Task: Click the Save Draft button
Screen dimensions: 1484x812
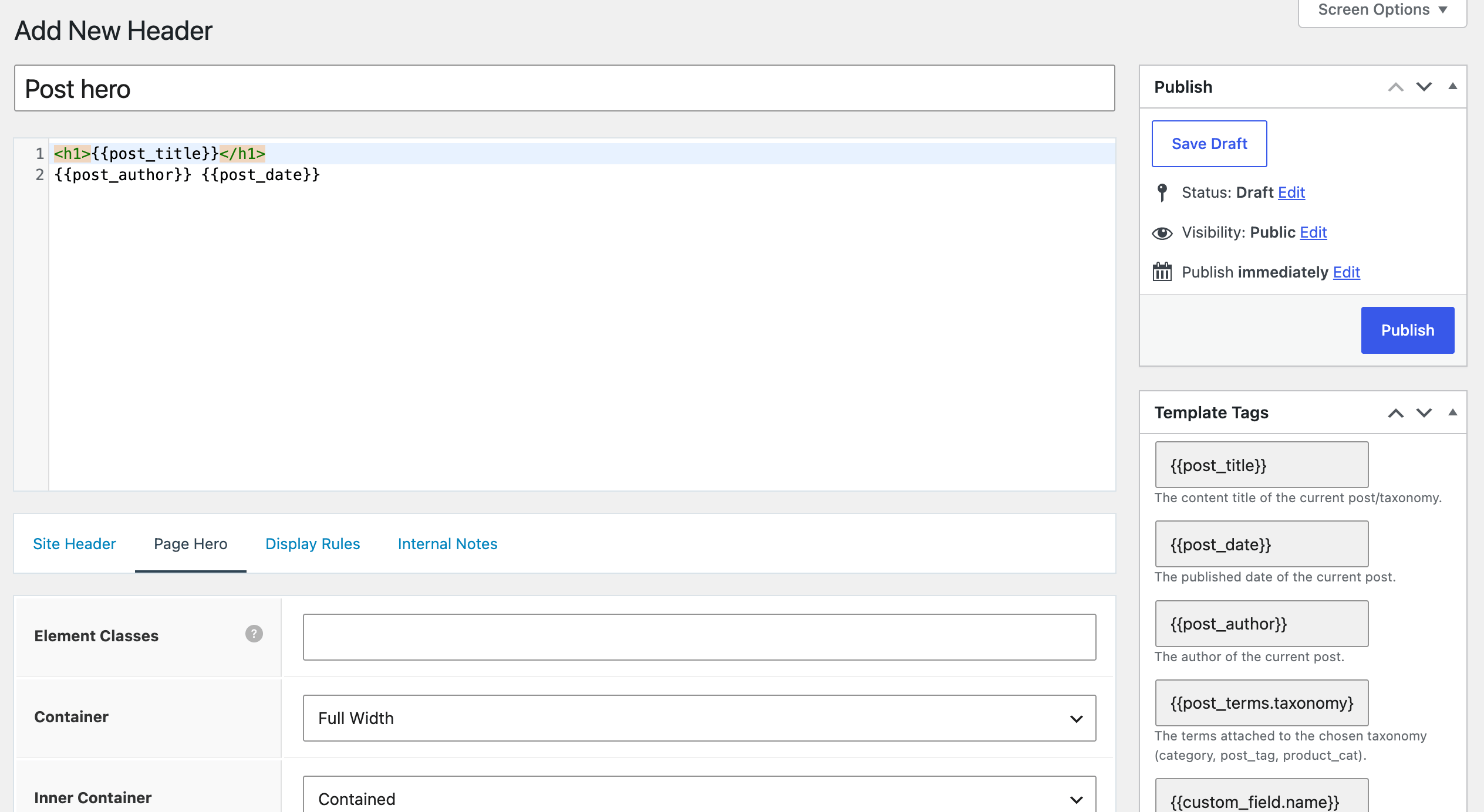Action: point(1209,143)
